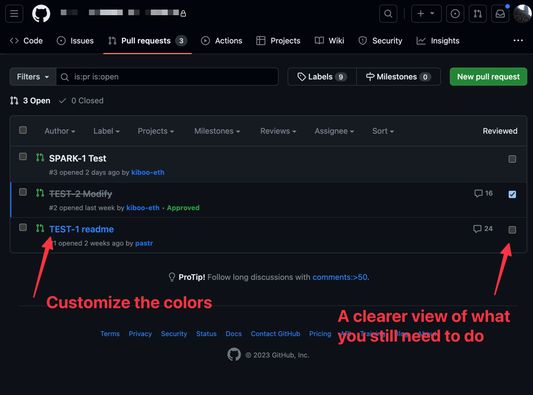This screenshot has width=533, height=395.
Task: Open the Docs footer link
Action: [x=234, y=334]
